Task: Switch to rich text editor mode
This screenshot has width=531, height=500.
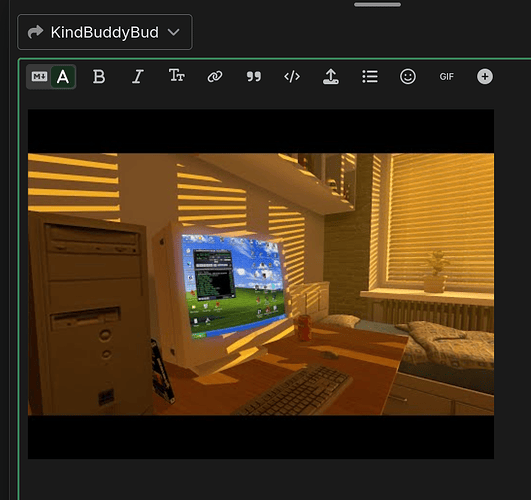Action: [x=63, y=77]
